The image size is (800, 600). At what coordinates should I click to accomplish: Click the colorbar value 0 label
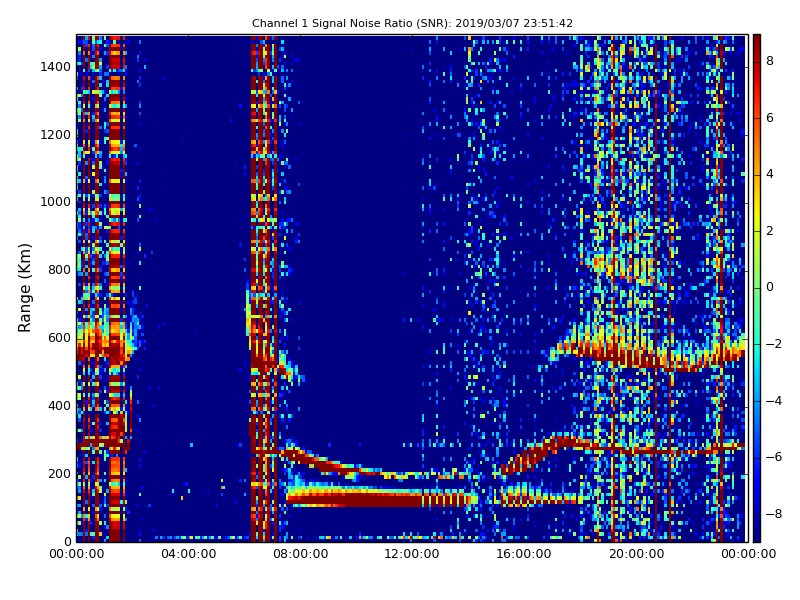click(x=770, y=287)
